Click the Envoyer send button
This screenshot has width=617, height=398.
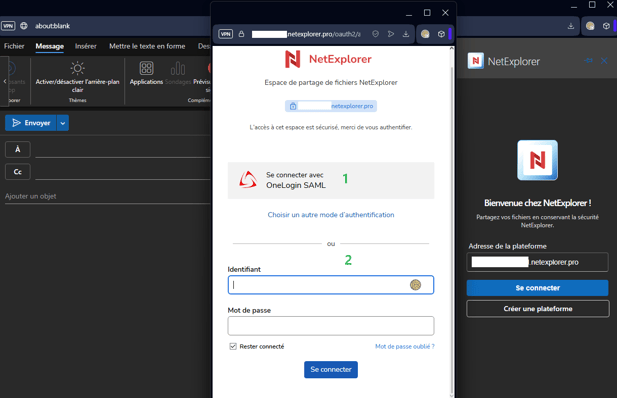(31, 123)
